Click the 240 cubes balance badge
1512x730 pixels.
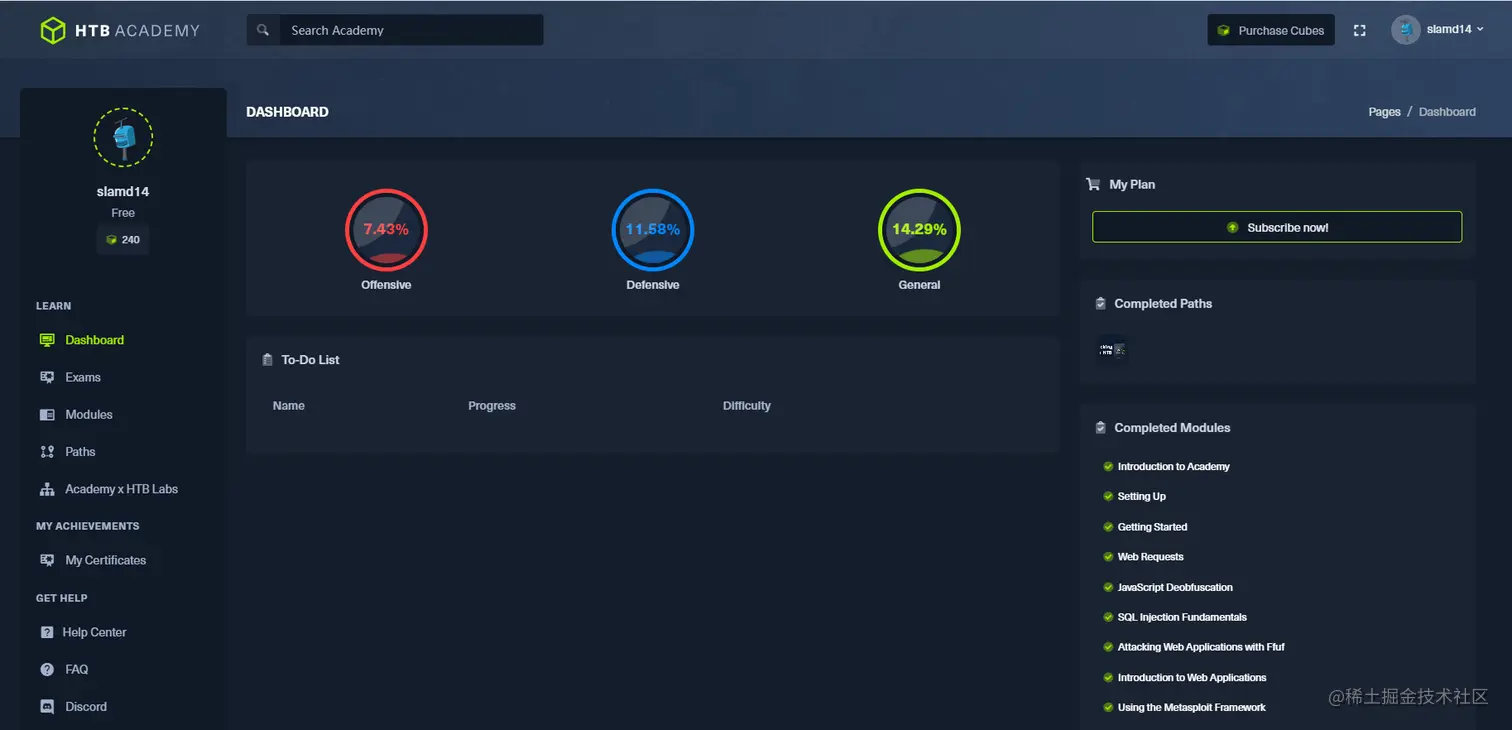(123, 240)
